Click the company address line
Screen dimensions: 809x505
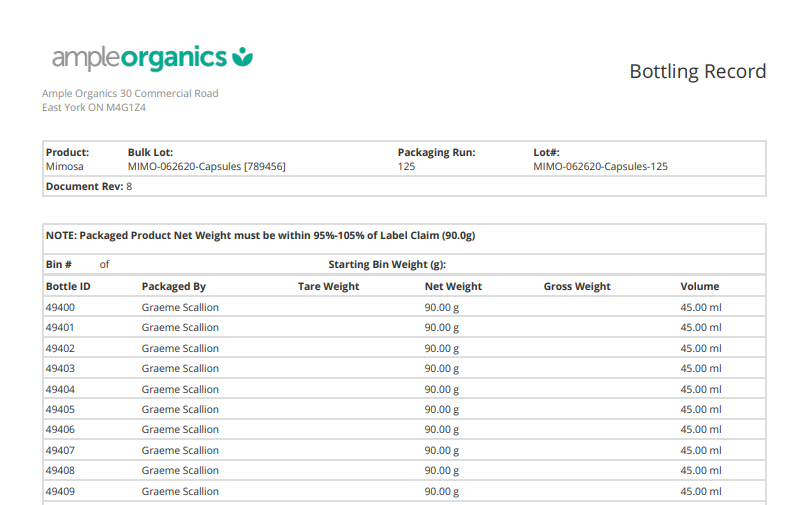tap(130, 94)
